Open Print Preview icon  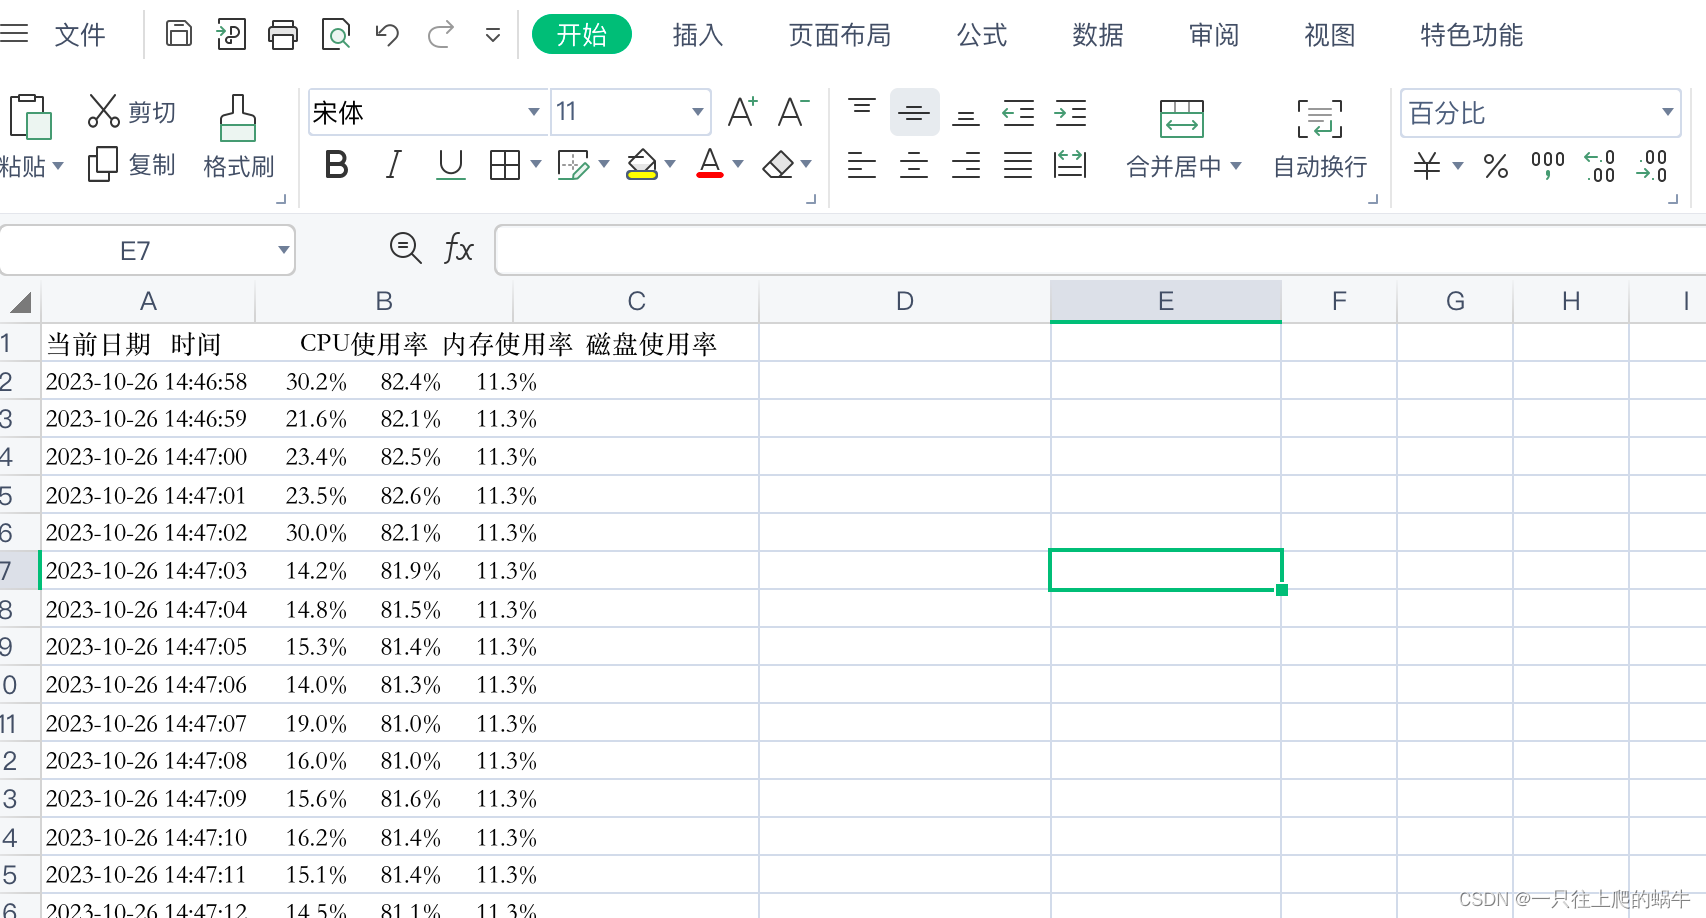[x=336, y=35]
